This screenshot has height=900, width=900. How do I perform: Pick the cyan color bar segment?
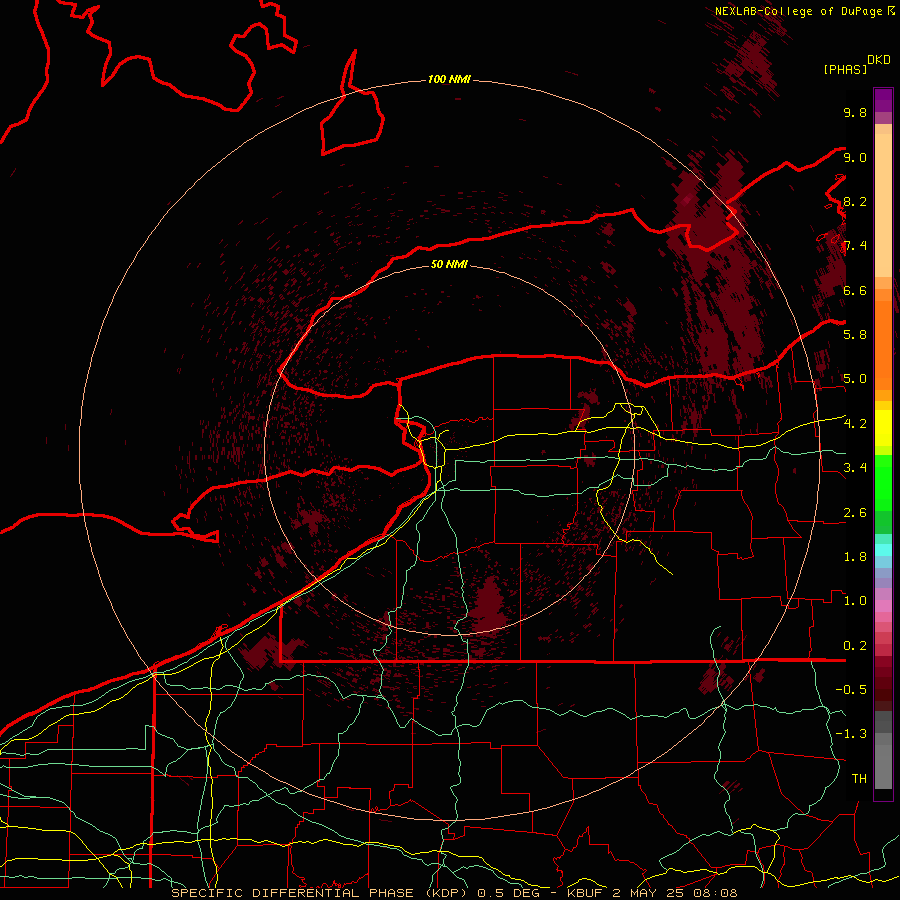coord(883,549)
